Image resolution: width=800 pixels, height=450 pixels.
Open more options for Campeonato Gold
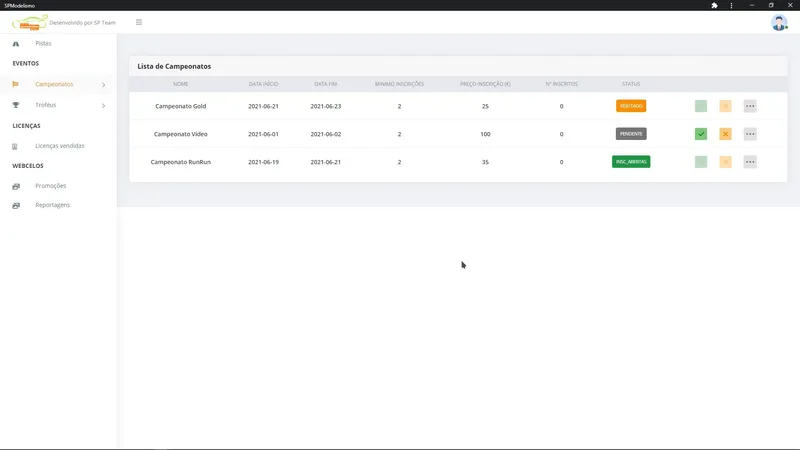(x=750, y=106)
